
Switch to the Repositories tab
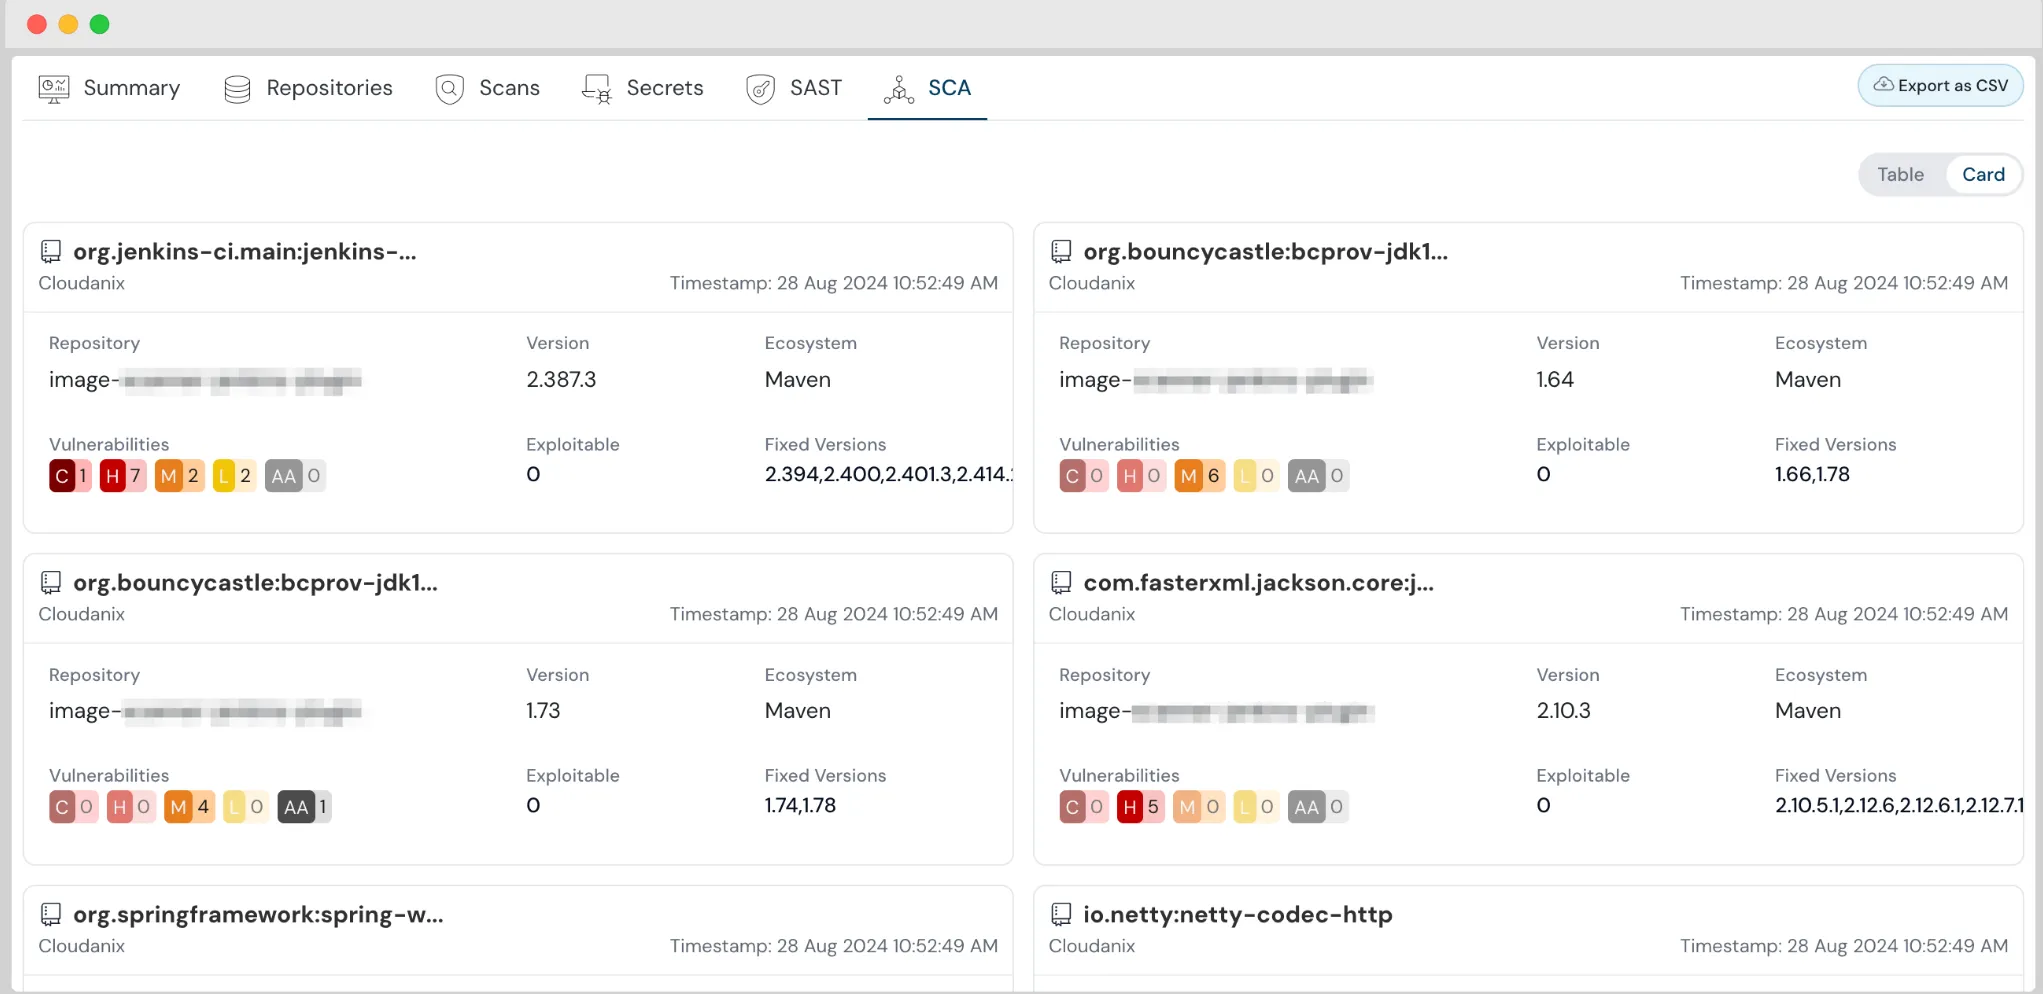[x=328, y=88]
